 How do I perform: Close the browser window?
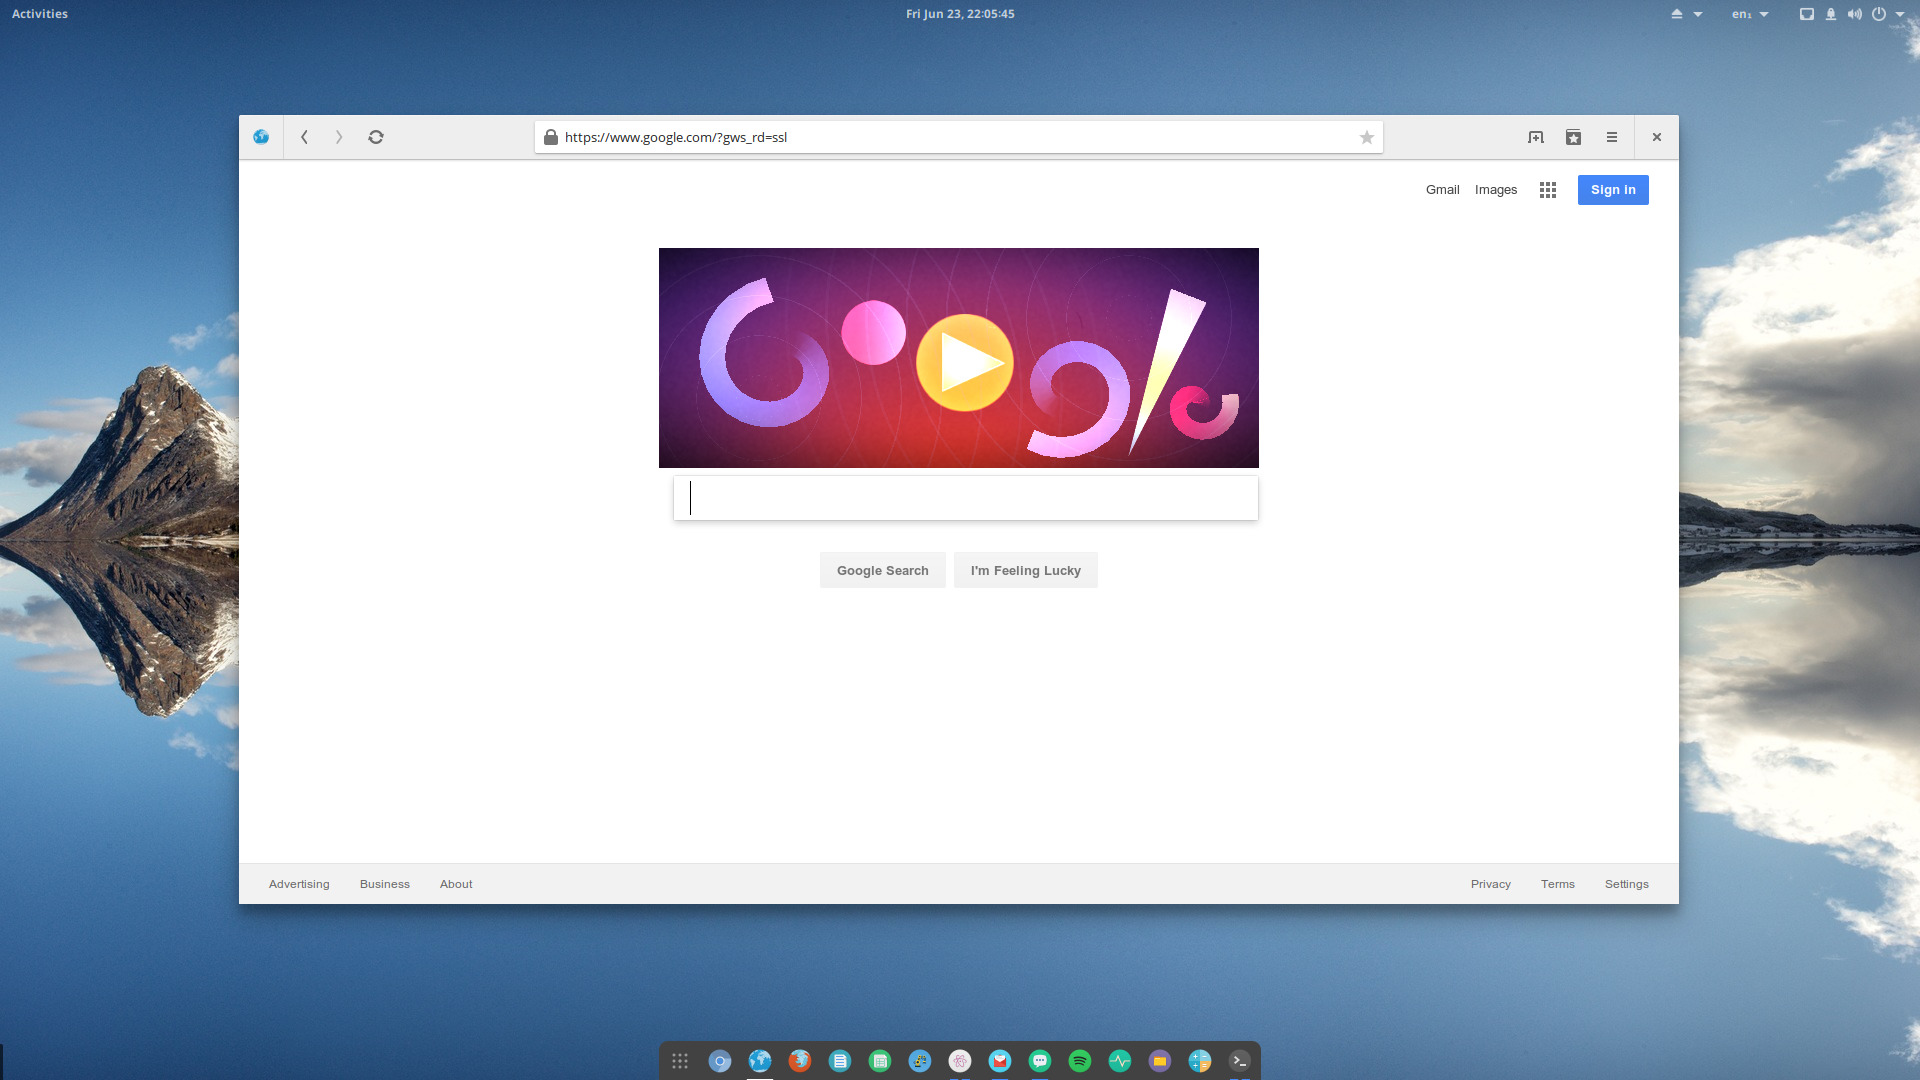point(1657,137)
